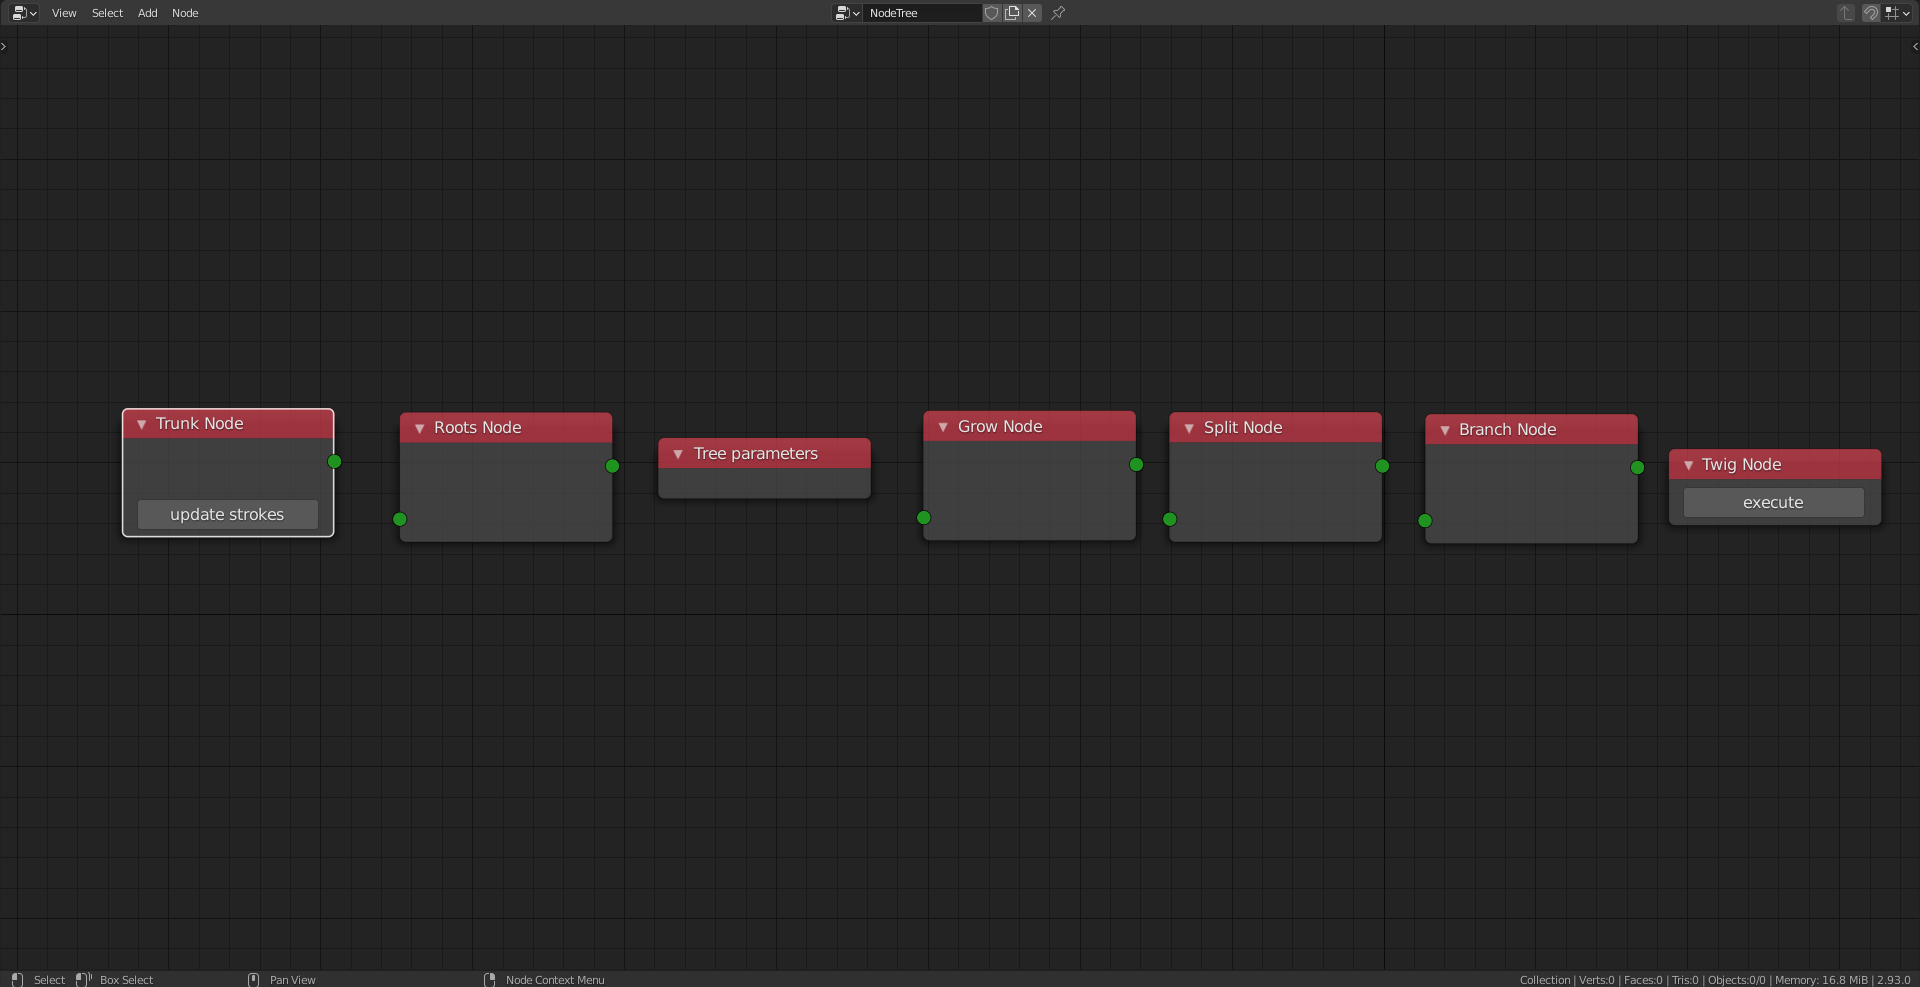Click the Split Node output socket

[x=1382, y=465]
